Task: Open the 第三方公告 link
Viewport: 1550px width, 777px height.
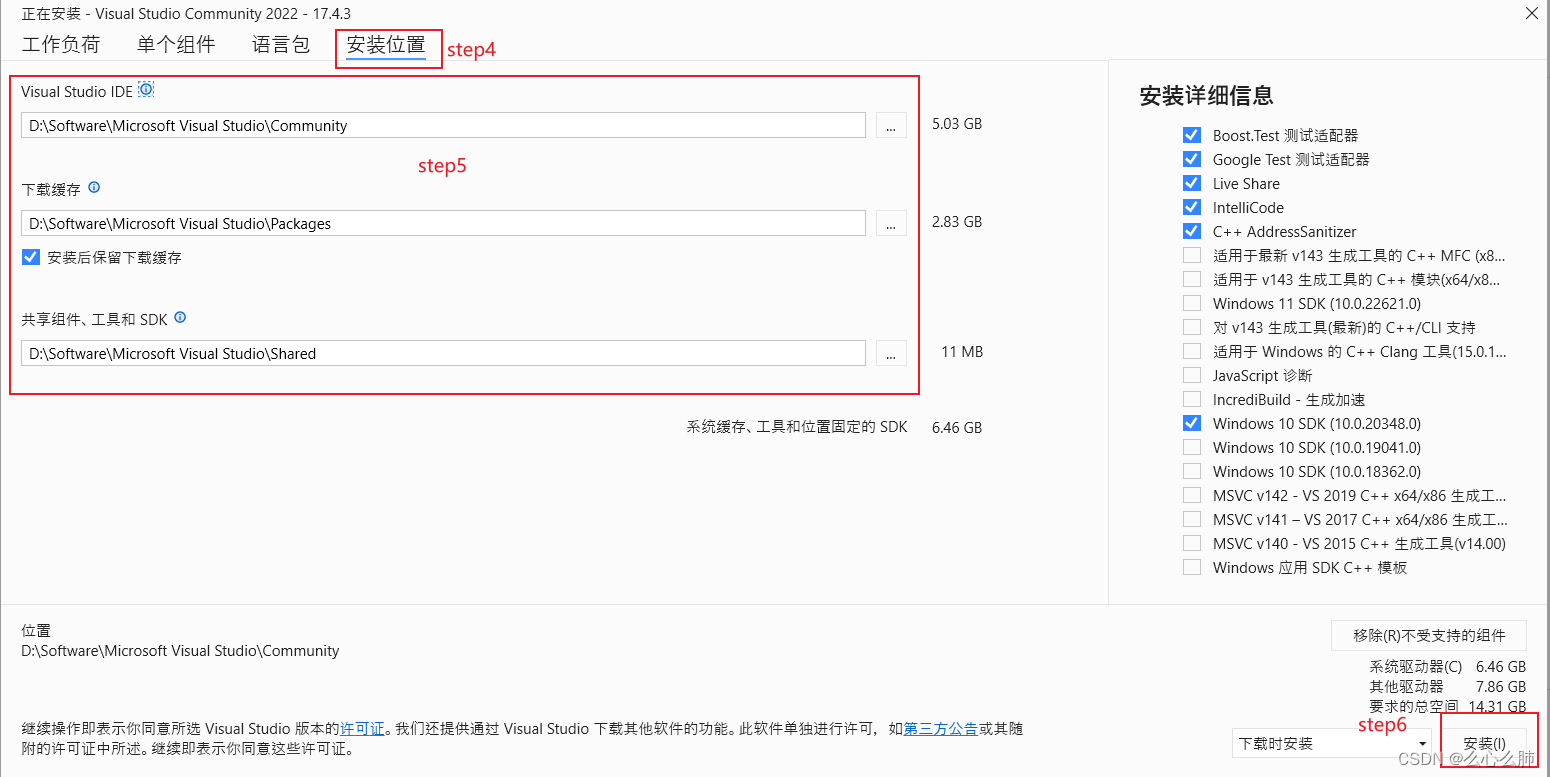Action: 941,729
